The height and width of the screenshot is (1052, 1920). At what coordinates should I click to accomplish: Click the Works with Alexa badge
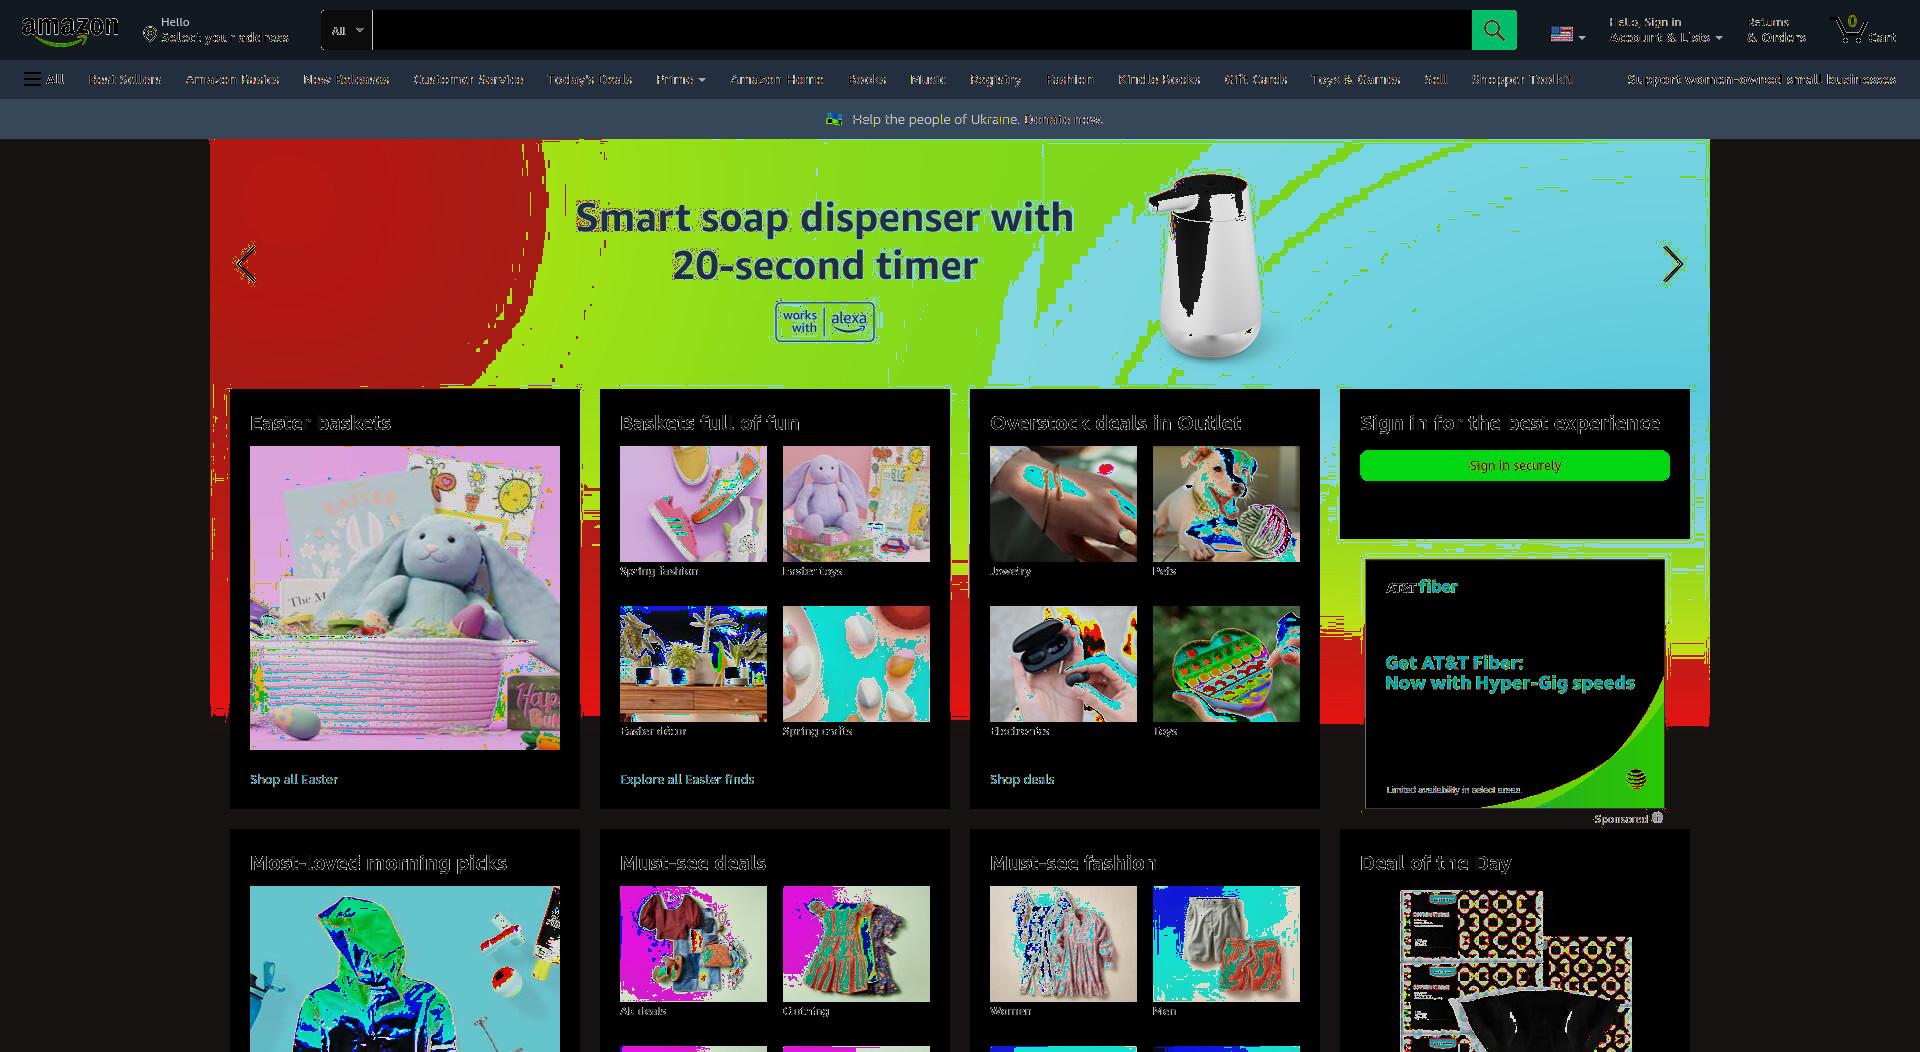click(825, 321)
